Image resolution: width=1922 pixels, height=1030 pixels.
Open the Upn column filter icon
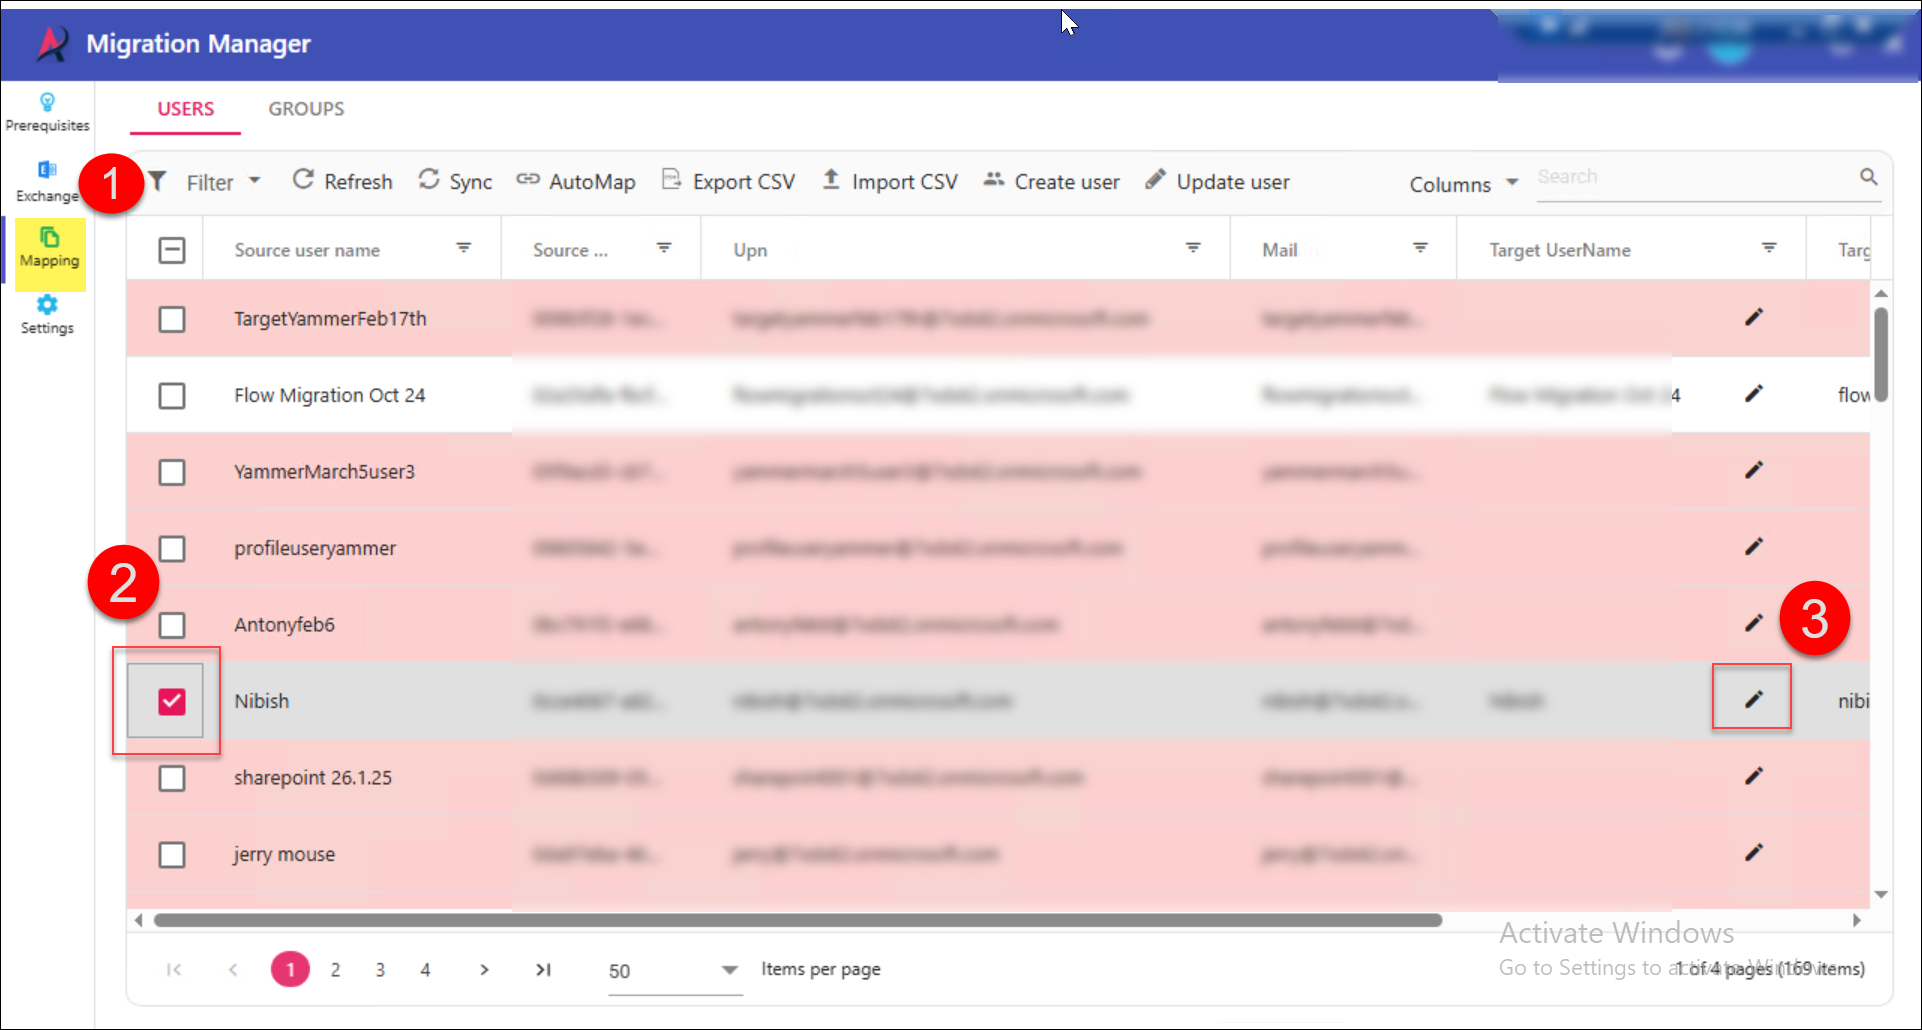point(1193,248)
